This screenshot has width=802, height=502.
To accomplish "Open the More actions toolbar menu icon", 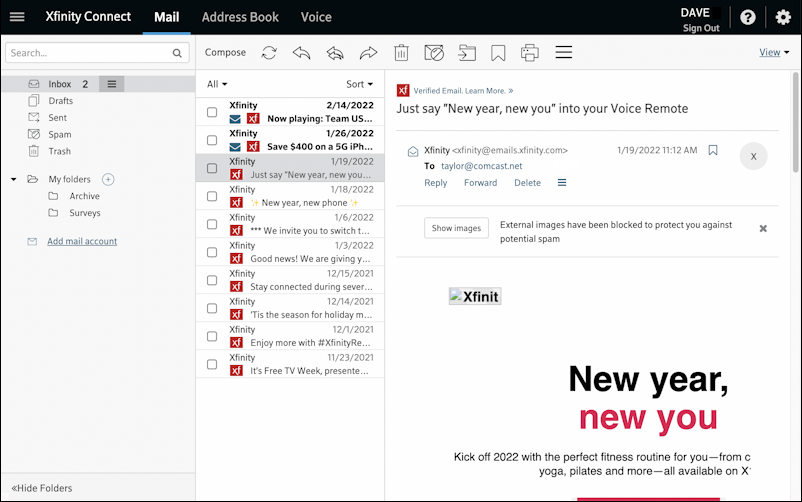I will [x=564, y=52].
